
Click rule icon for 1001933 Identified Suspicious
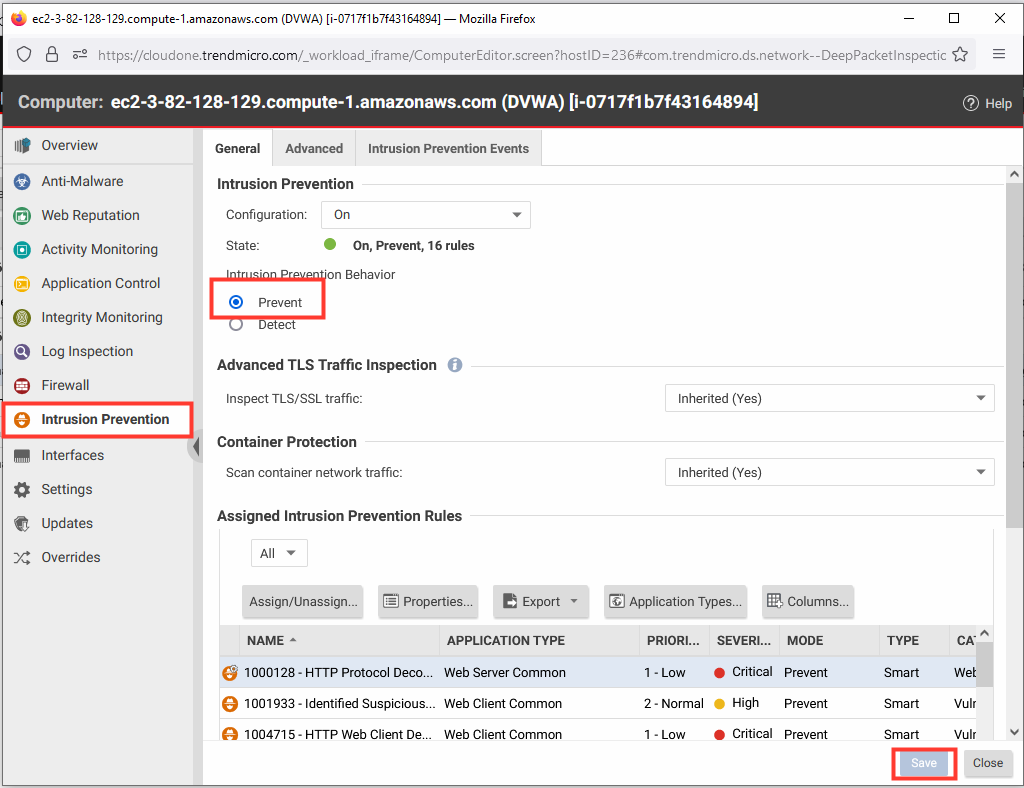[x=230, y=704]
